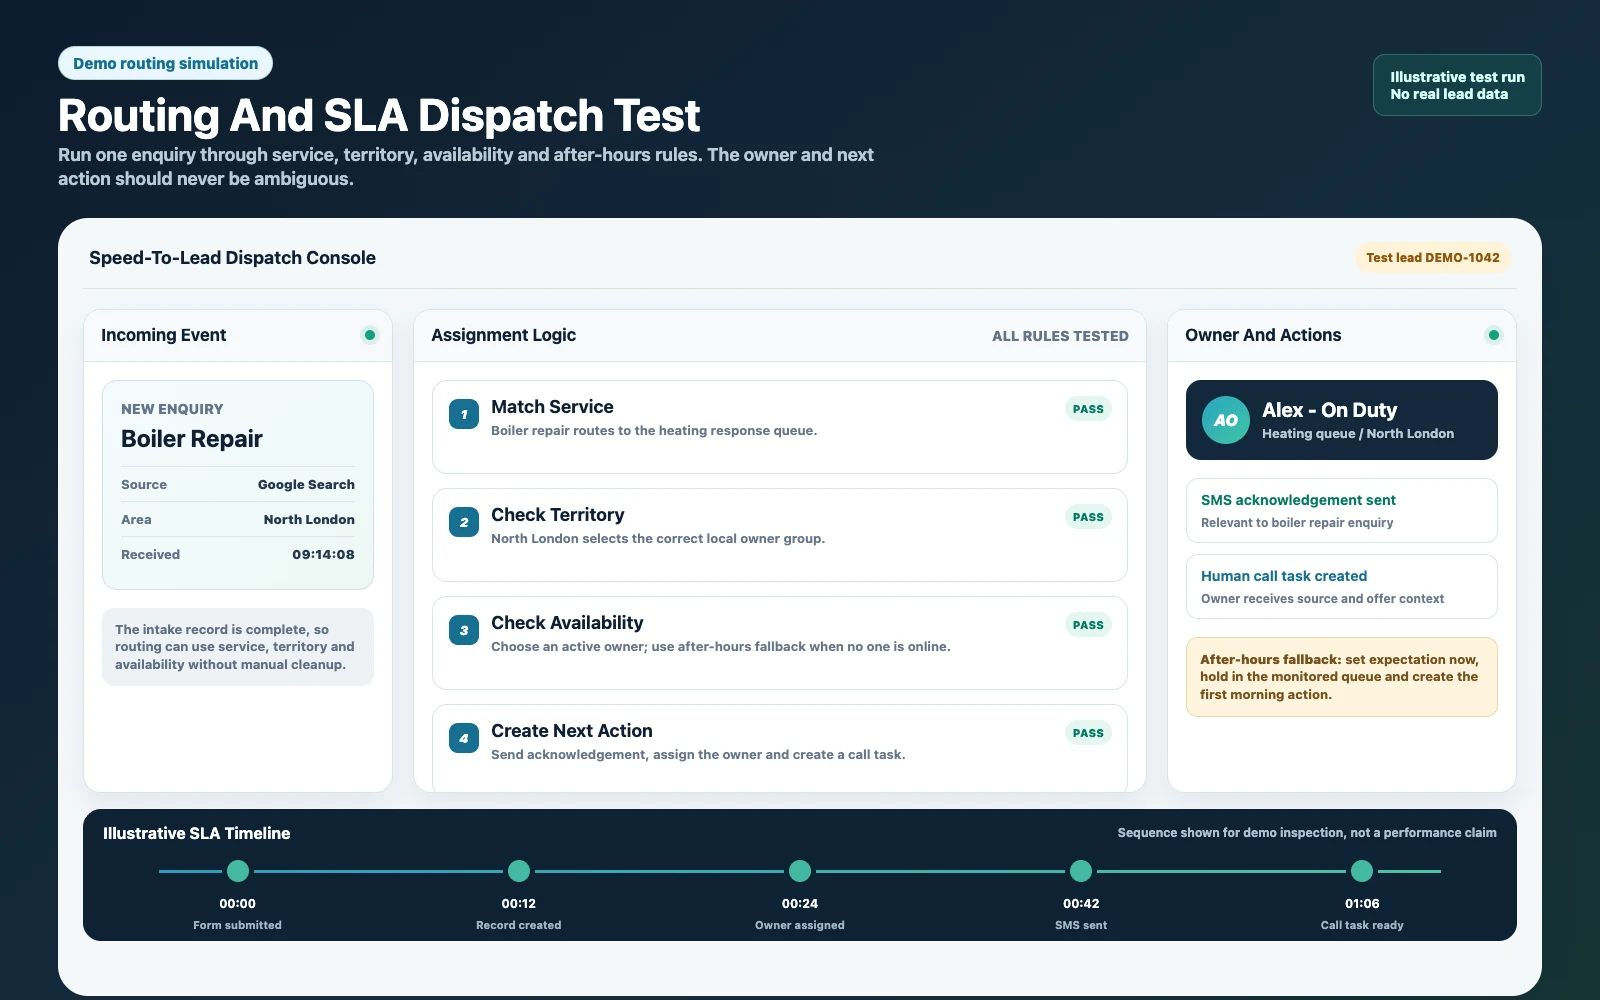Select the 00:12 Record created timeline marker
The height and width of the screenshot is (1000, 1600).
519,871
